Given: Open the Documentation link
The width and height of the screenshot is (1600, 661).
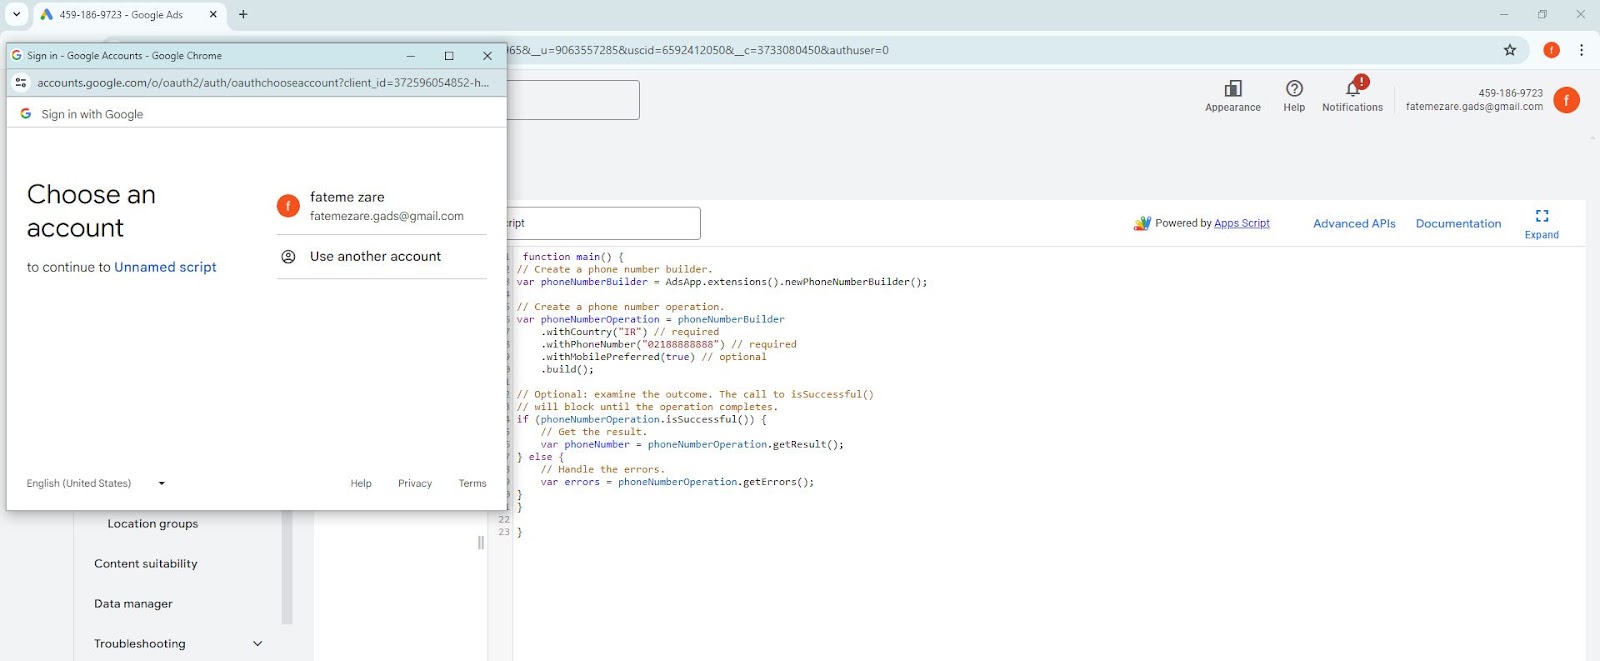Looking at the screenshot, I should pos(1458,224).
